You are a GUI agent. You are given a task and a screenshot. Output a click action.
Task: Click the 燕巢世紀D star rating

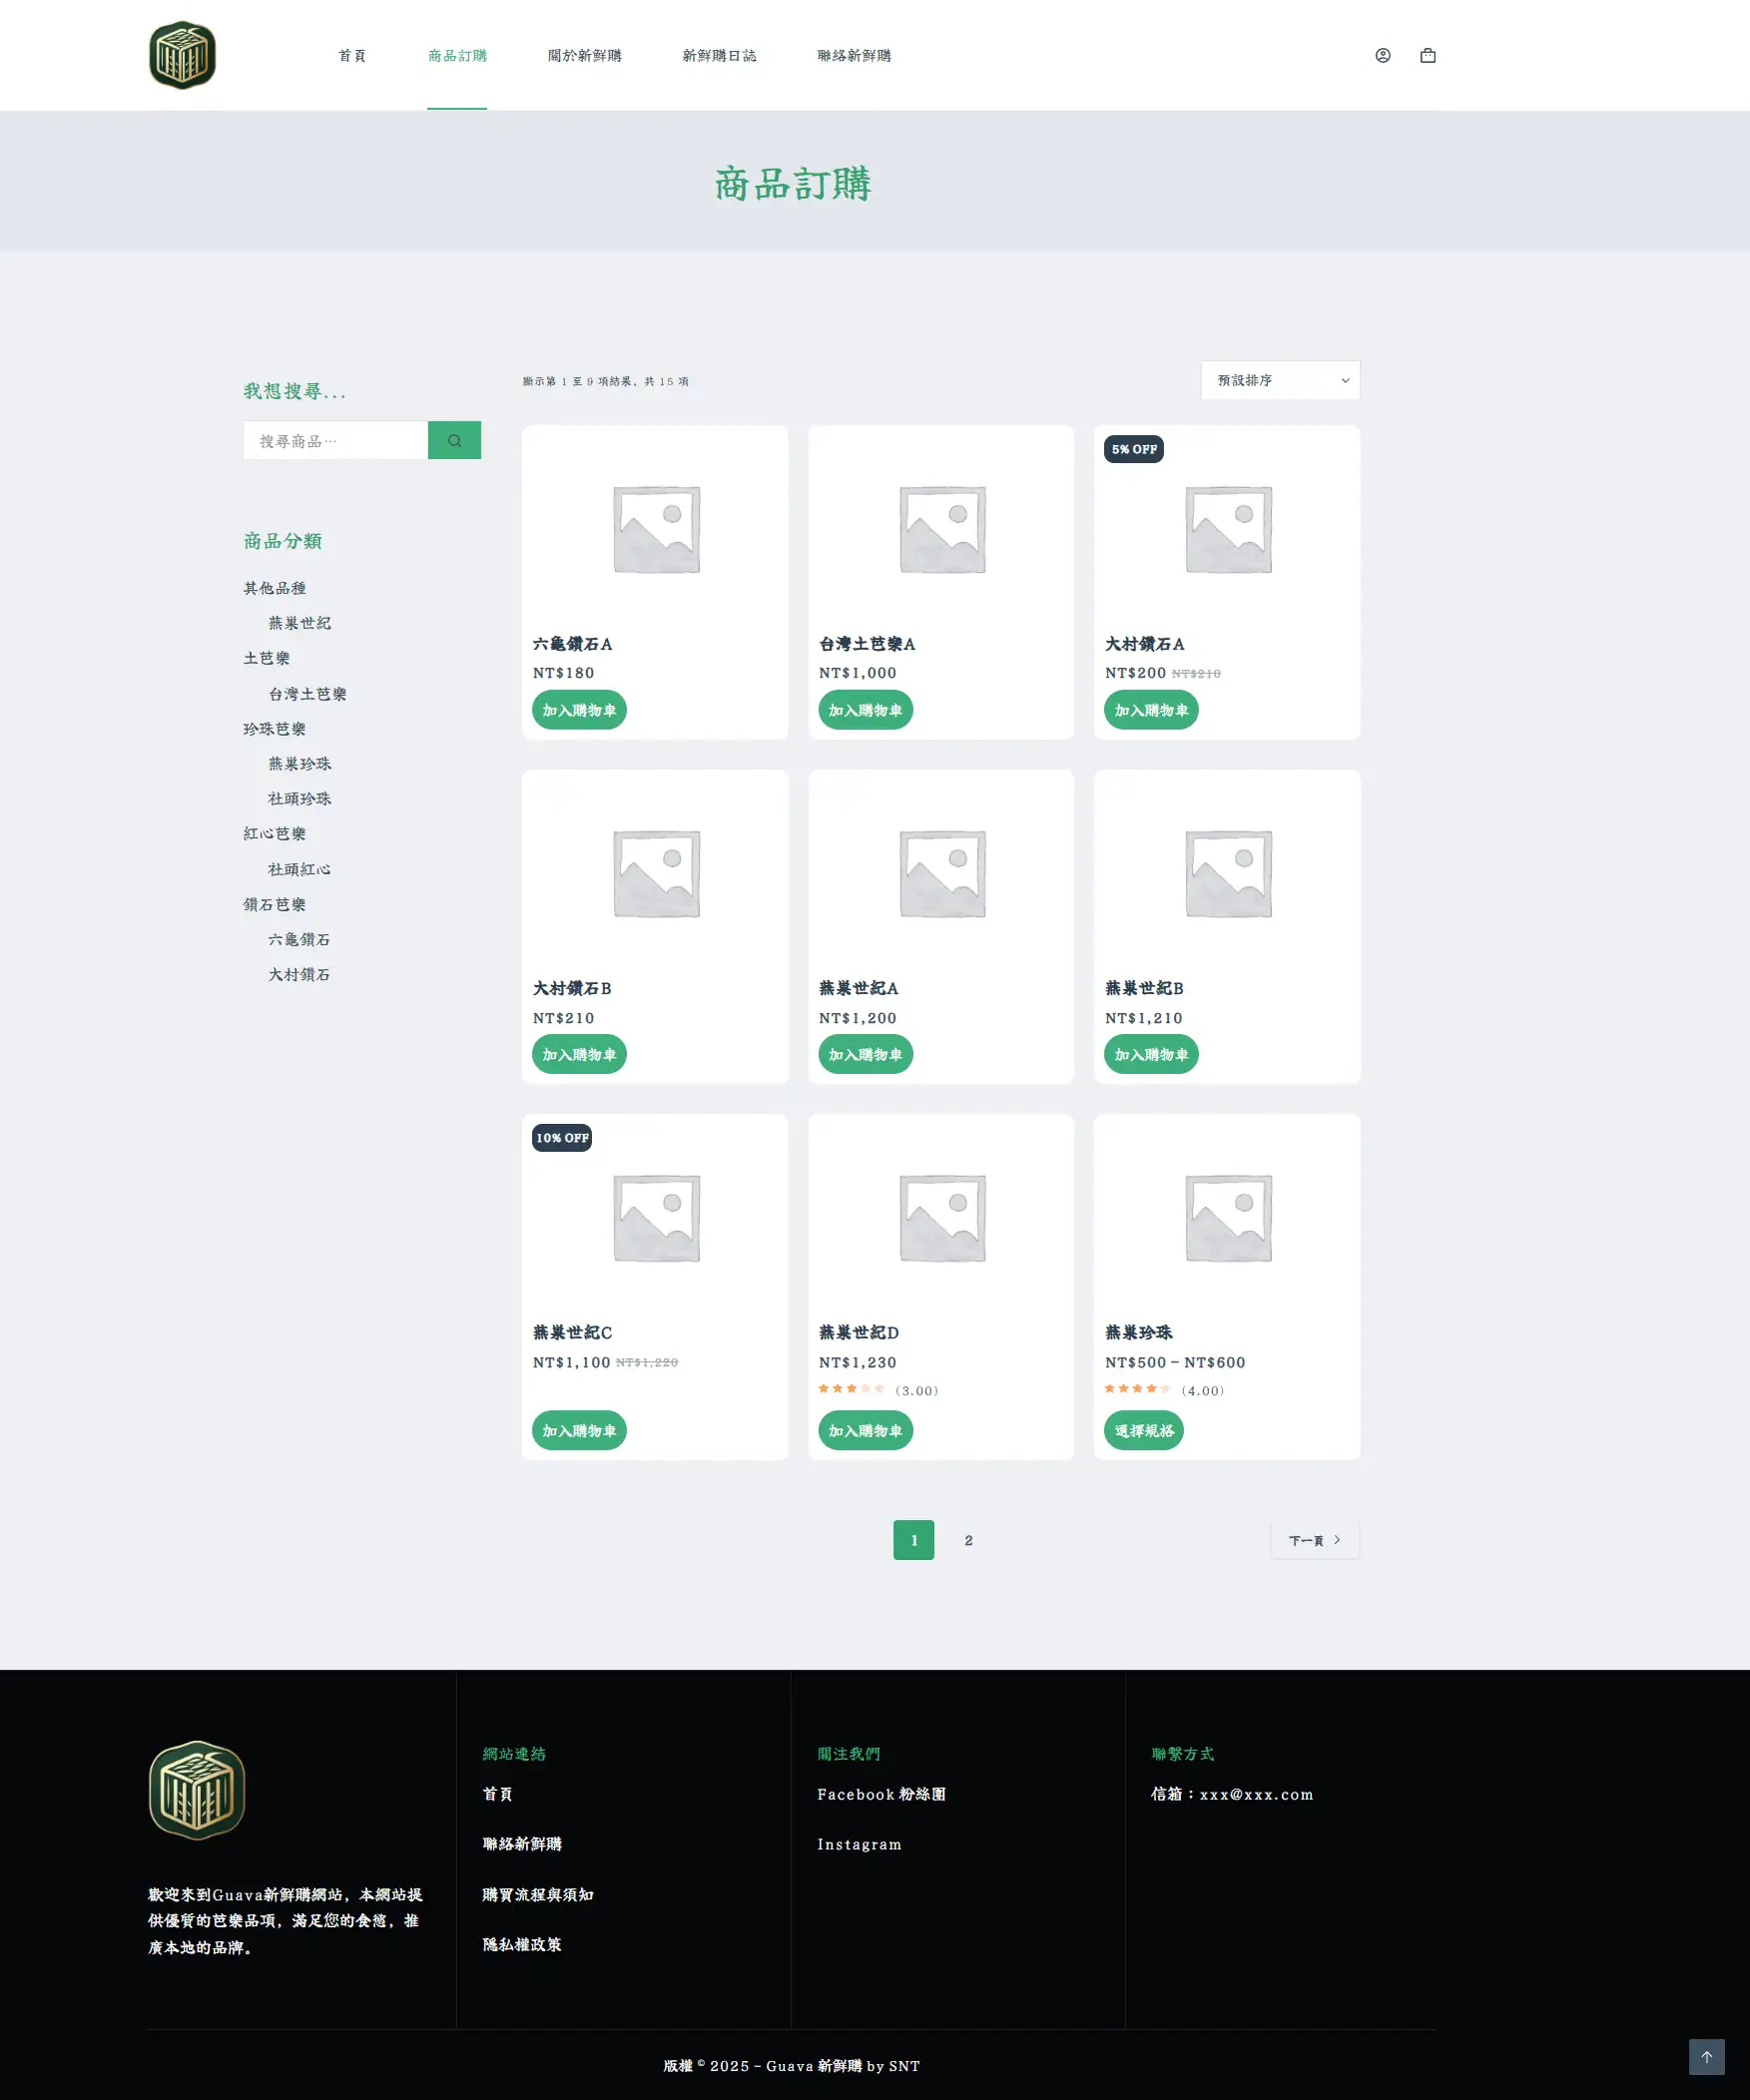coord(851,1389)
